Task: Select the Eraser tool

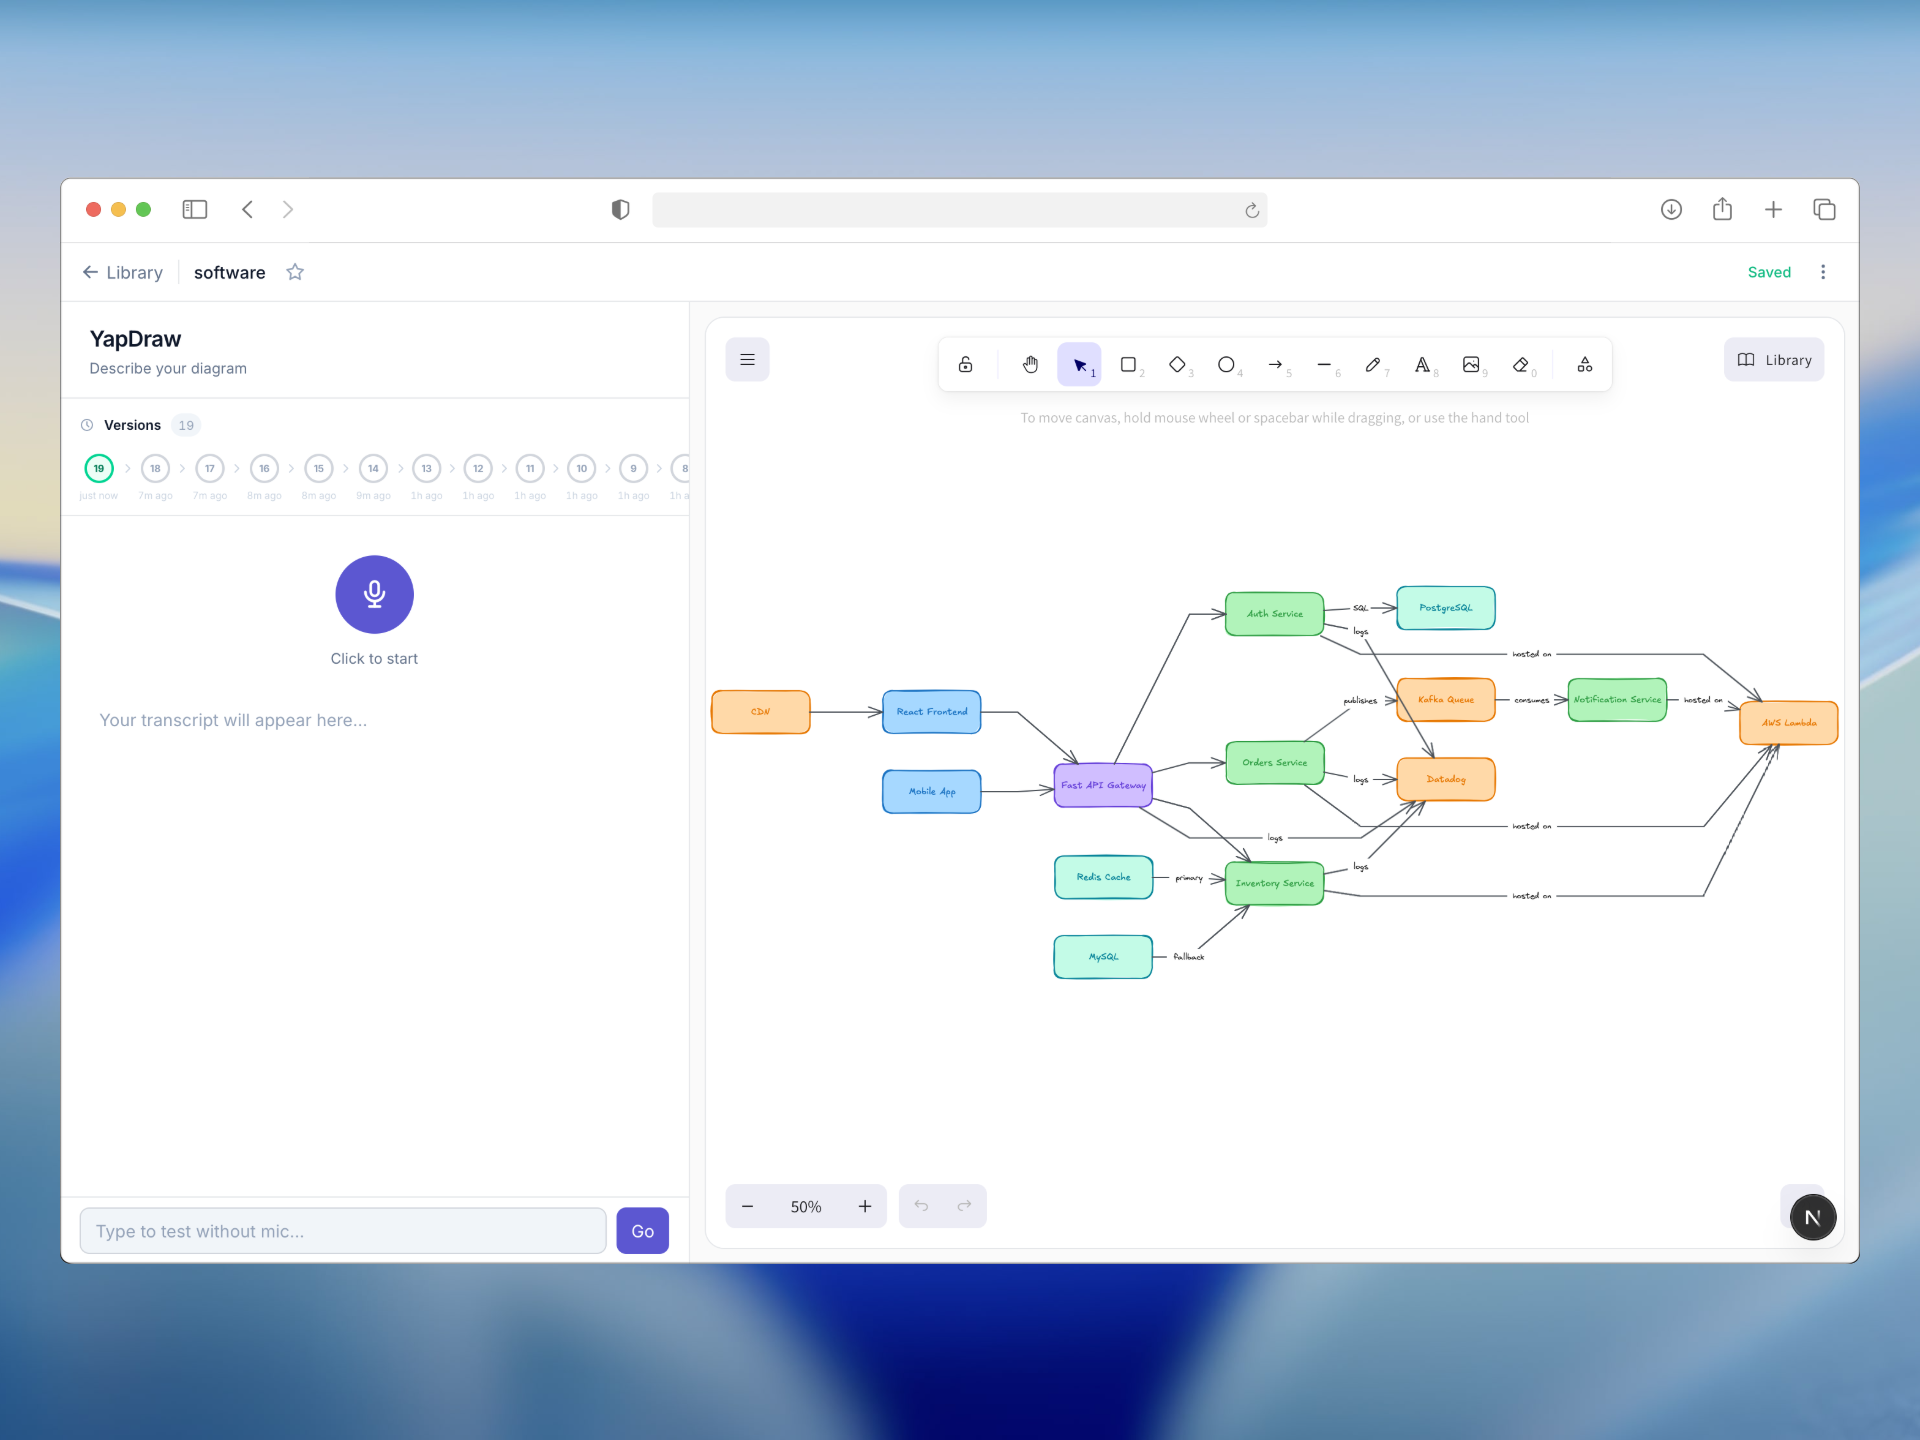Action: [x=1520, y=364]
